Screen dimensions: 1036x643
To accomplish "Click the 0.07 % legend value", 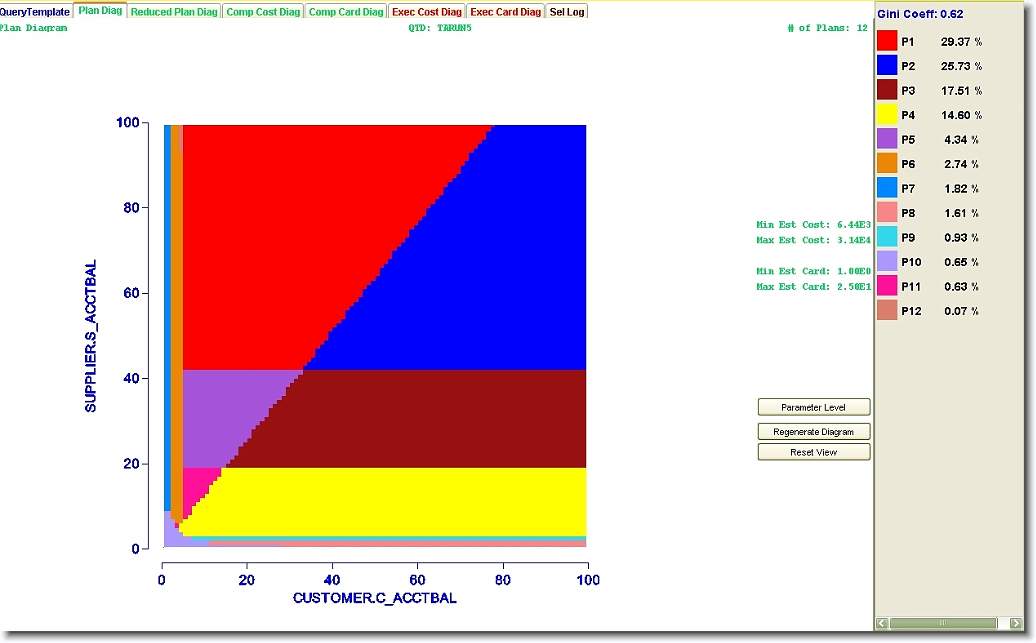I will pyautogui.click(x=961, y=311).
